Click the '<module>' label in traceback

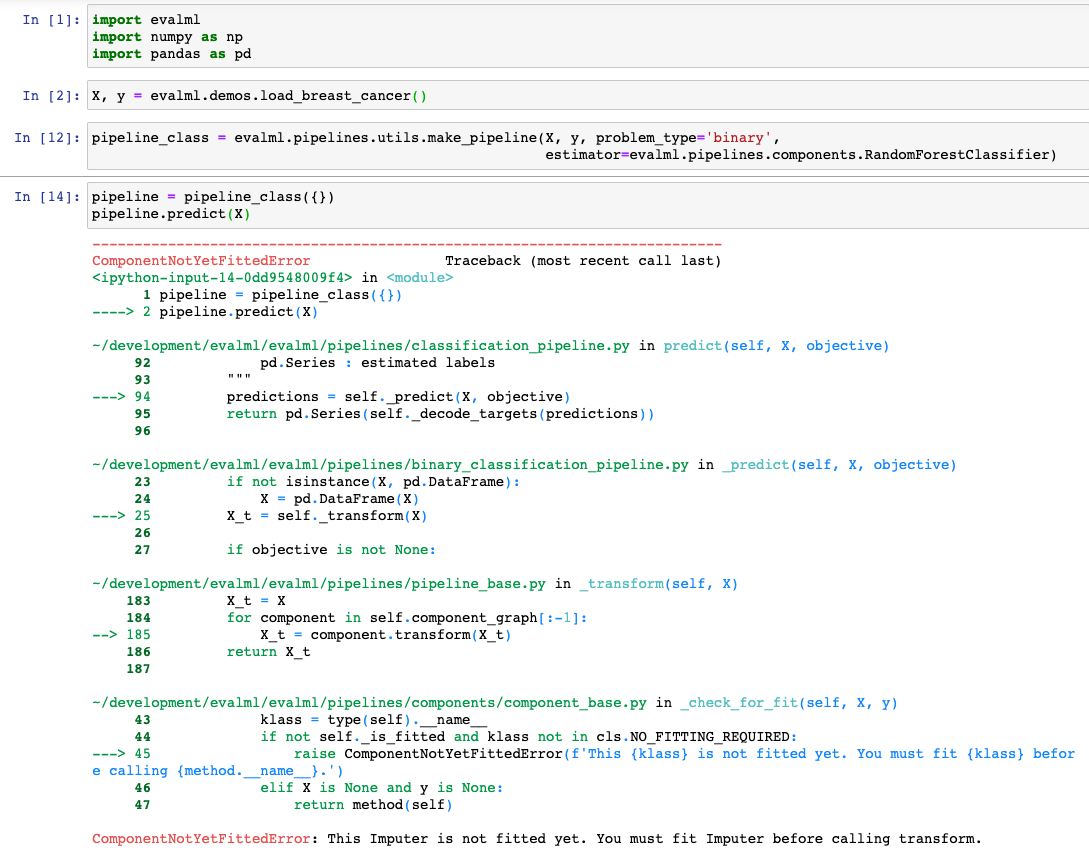tap(419, 278)
